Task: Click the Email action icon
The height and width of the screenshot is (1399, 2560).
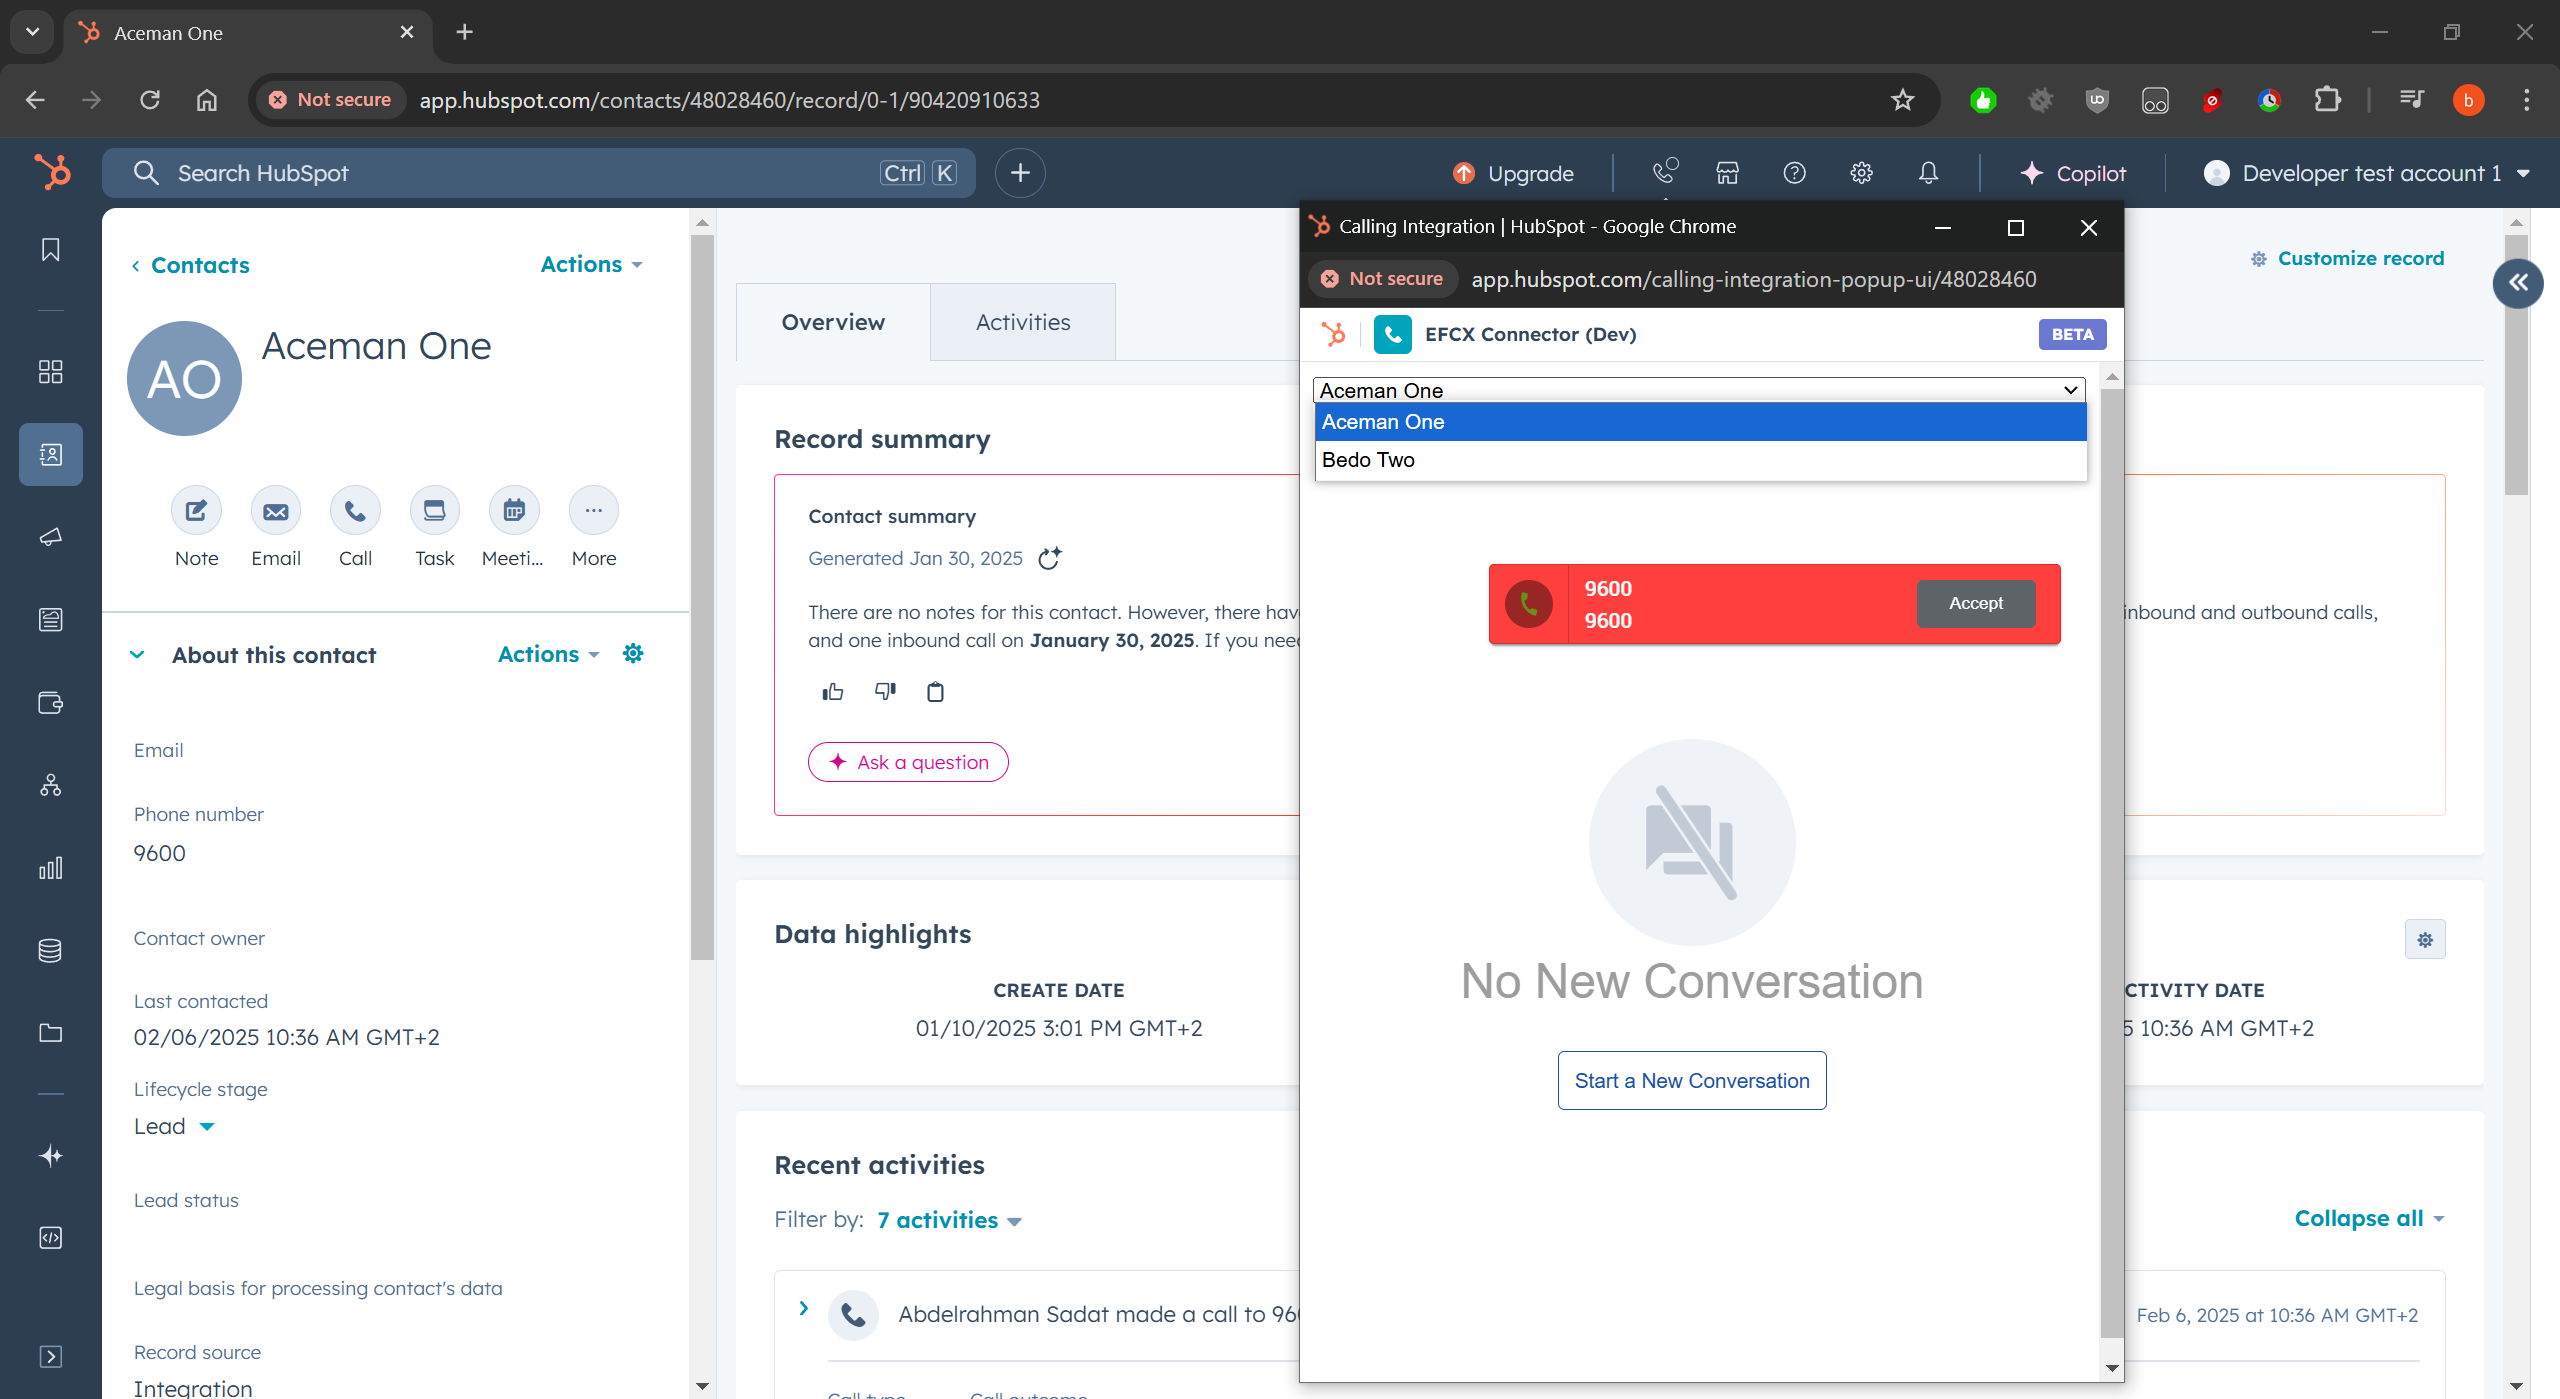Action: click(x=275, y=511)
